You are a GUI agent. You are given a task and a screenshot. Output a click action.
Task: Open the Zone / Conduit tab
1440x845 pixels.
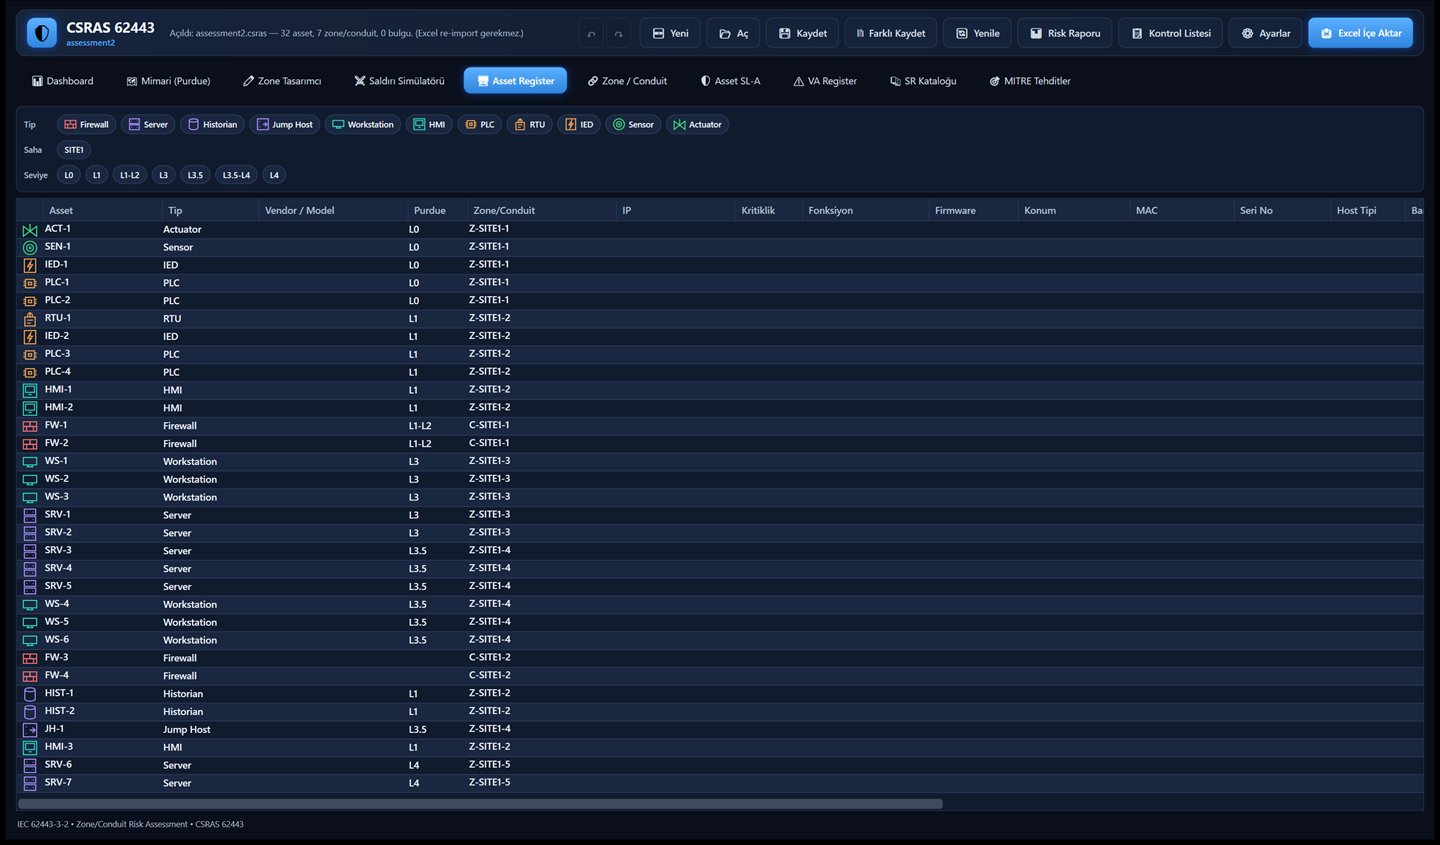click(627, 81)
